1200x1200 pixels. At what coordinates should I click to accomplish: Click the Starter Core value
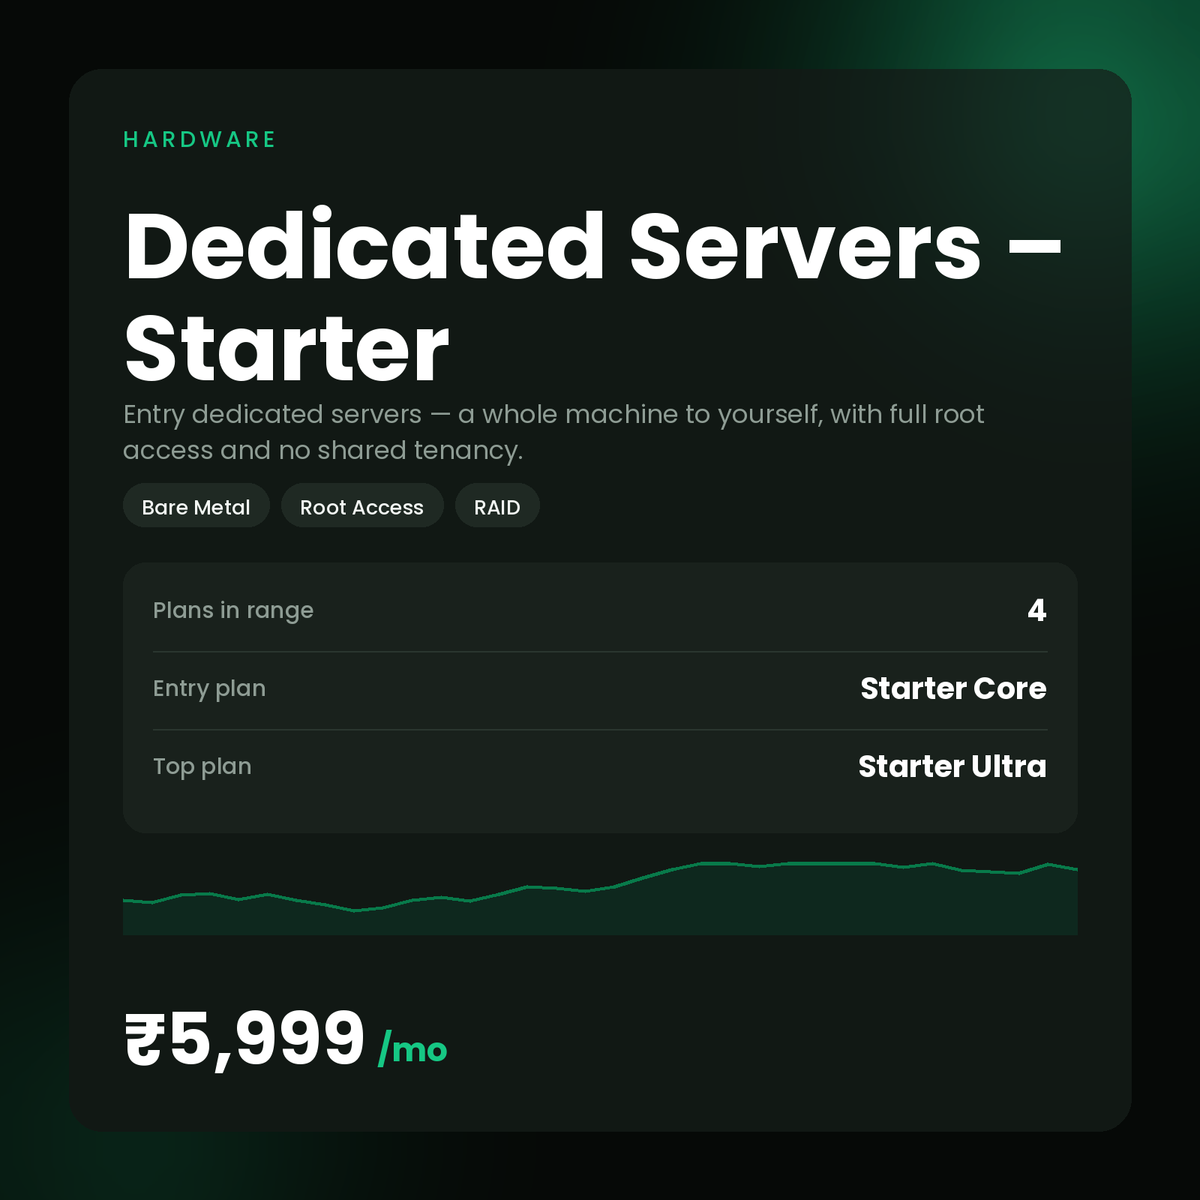point(953,689)
